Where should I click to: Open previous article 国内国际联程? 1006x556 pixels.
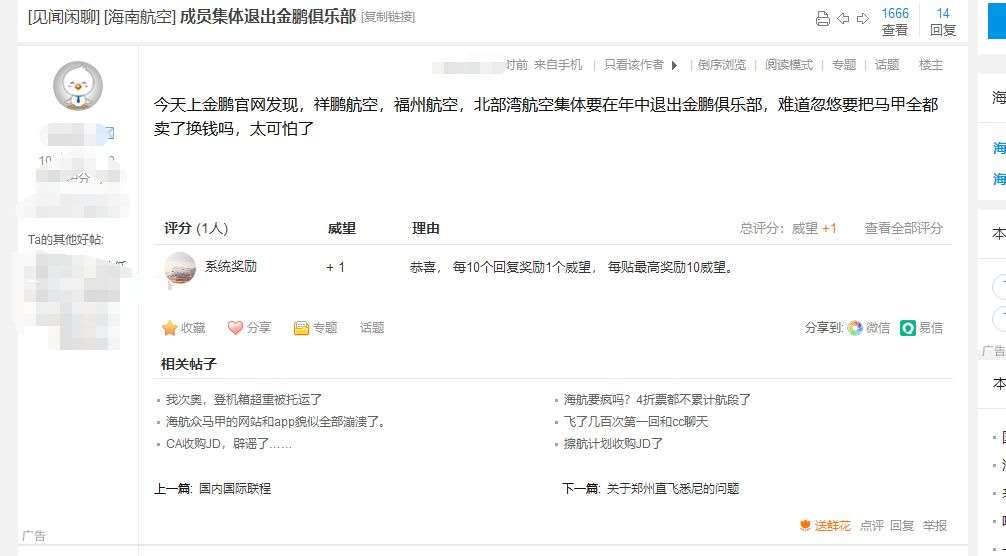click(235, 489)
